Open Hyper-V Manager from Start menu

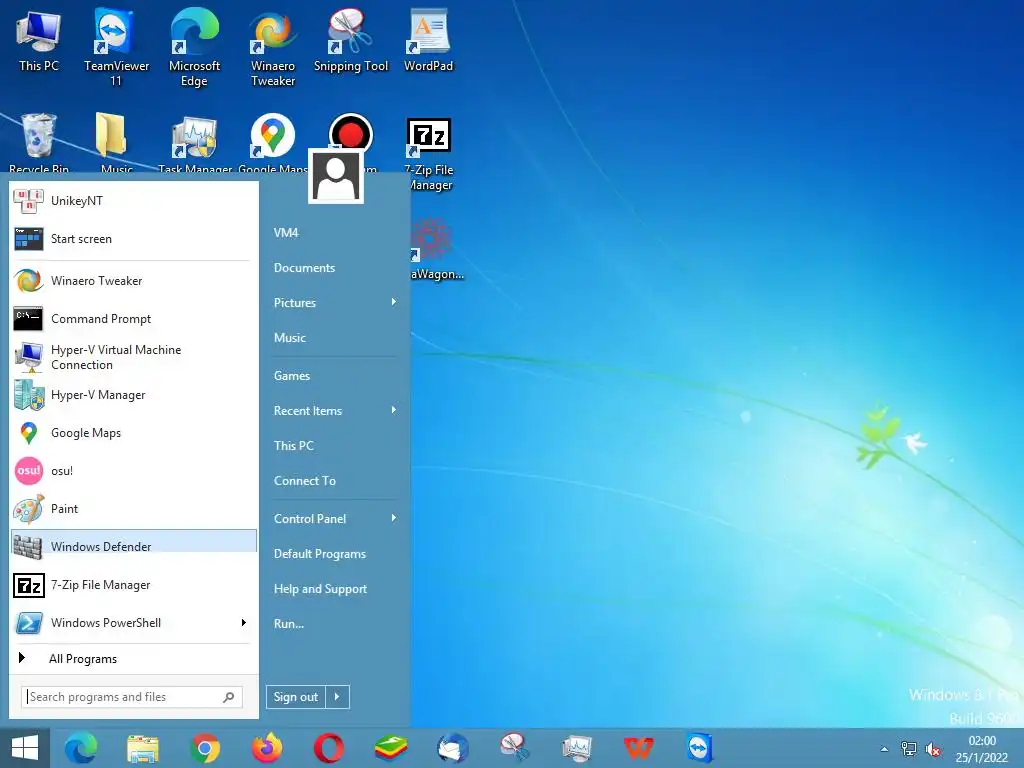(134, 395)
